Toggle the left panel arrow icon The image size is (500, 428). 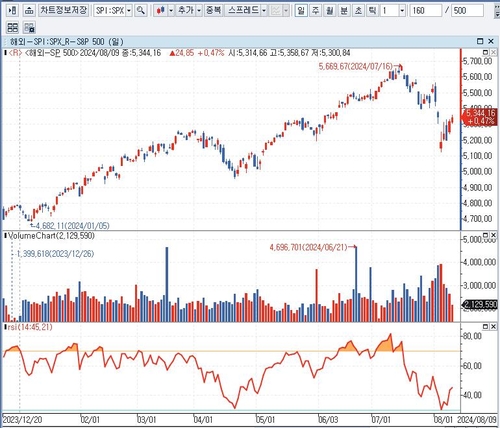tap(13, 11)
